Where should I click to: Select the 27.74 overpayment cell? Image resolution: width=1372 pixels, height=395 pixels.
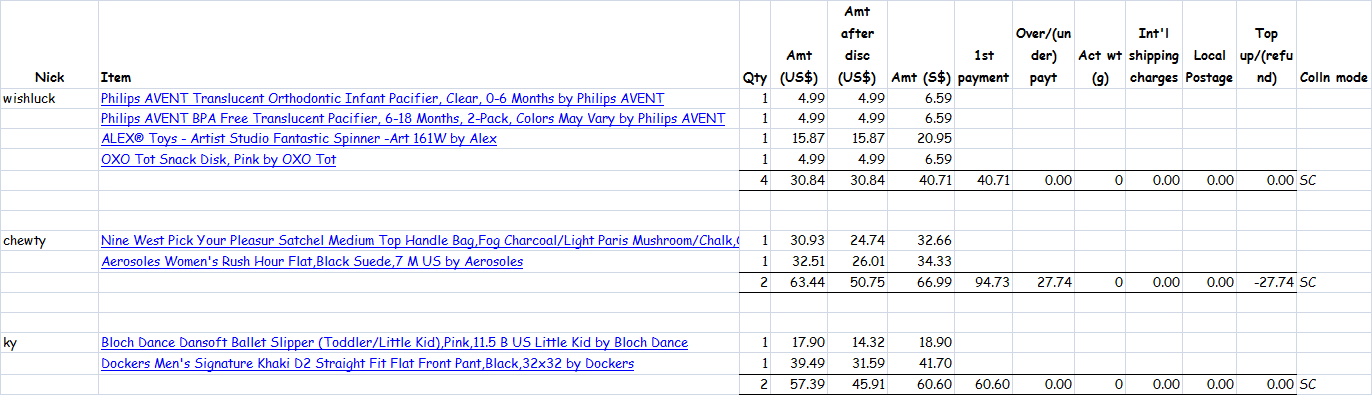pos(1044,283)
